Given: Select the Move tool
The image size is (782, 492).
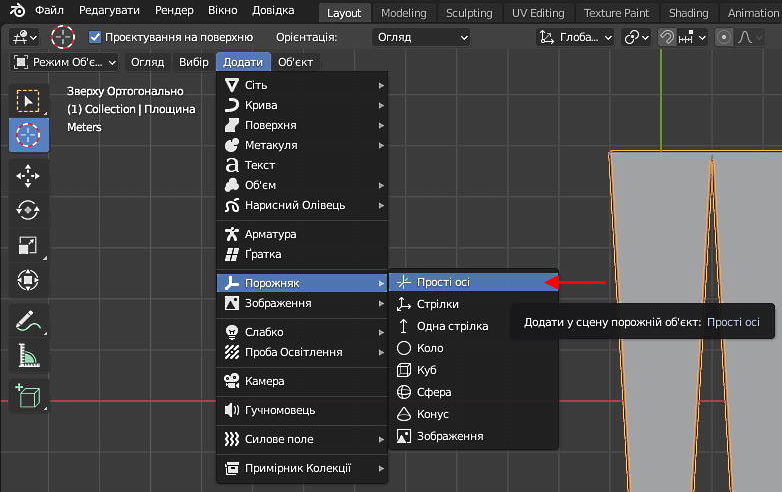Looking at the screenshot, I should (28, 175).
